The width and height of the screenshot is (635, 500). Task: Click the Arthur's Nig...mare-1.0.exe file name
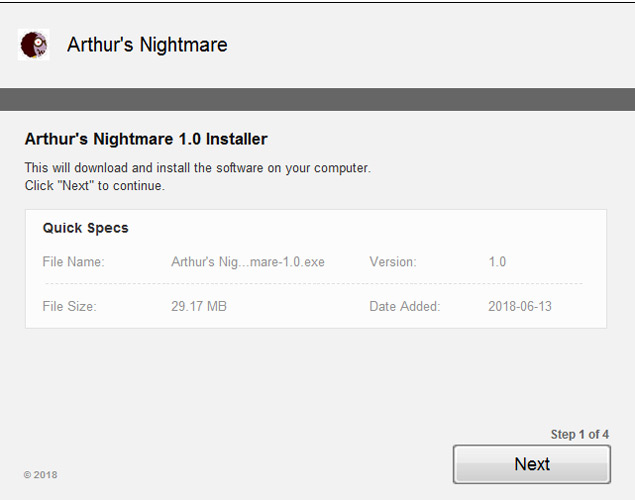(248, 262)
